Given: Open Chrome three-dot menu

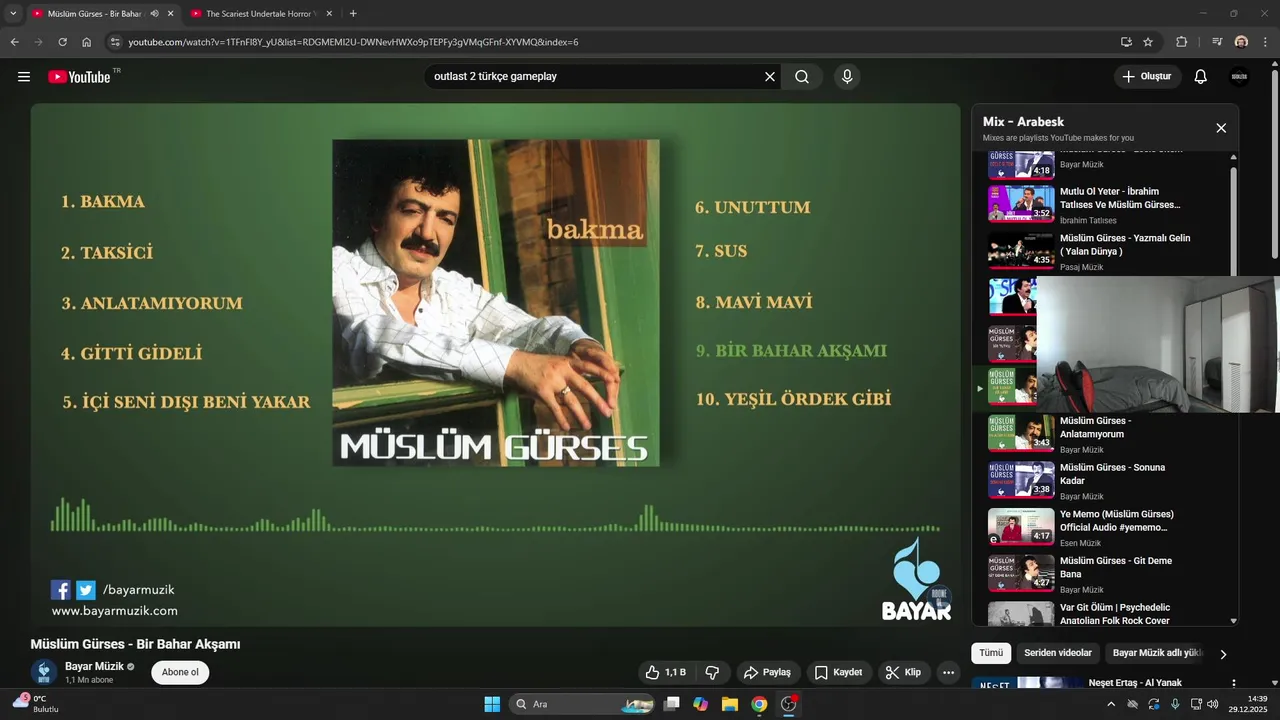Looking at the screenshot, I should [1266, 42].
